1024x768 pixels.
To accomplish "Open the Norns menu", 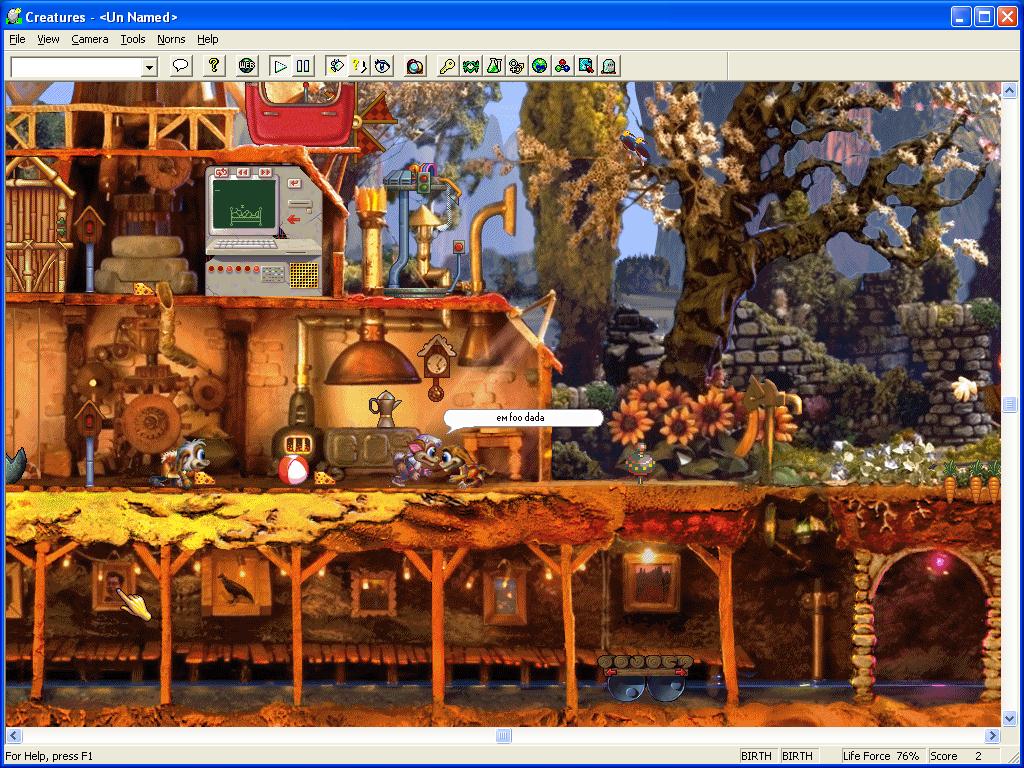I will 171,39.
